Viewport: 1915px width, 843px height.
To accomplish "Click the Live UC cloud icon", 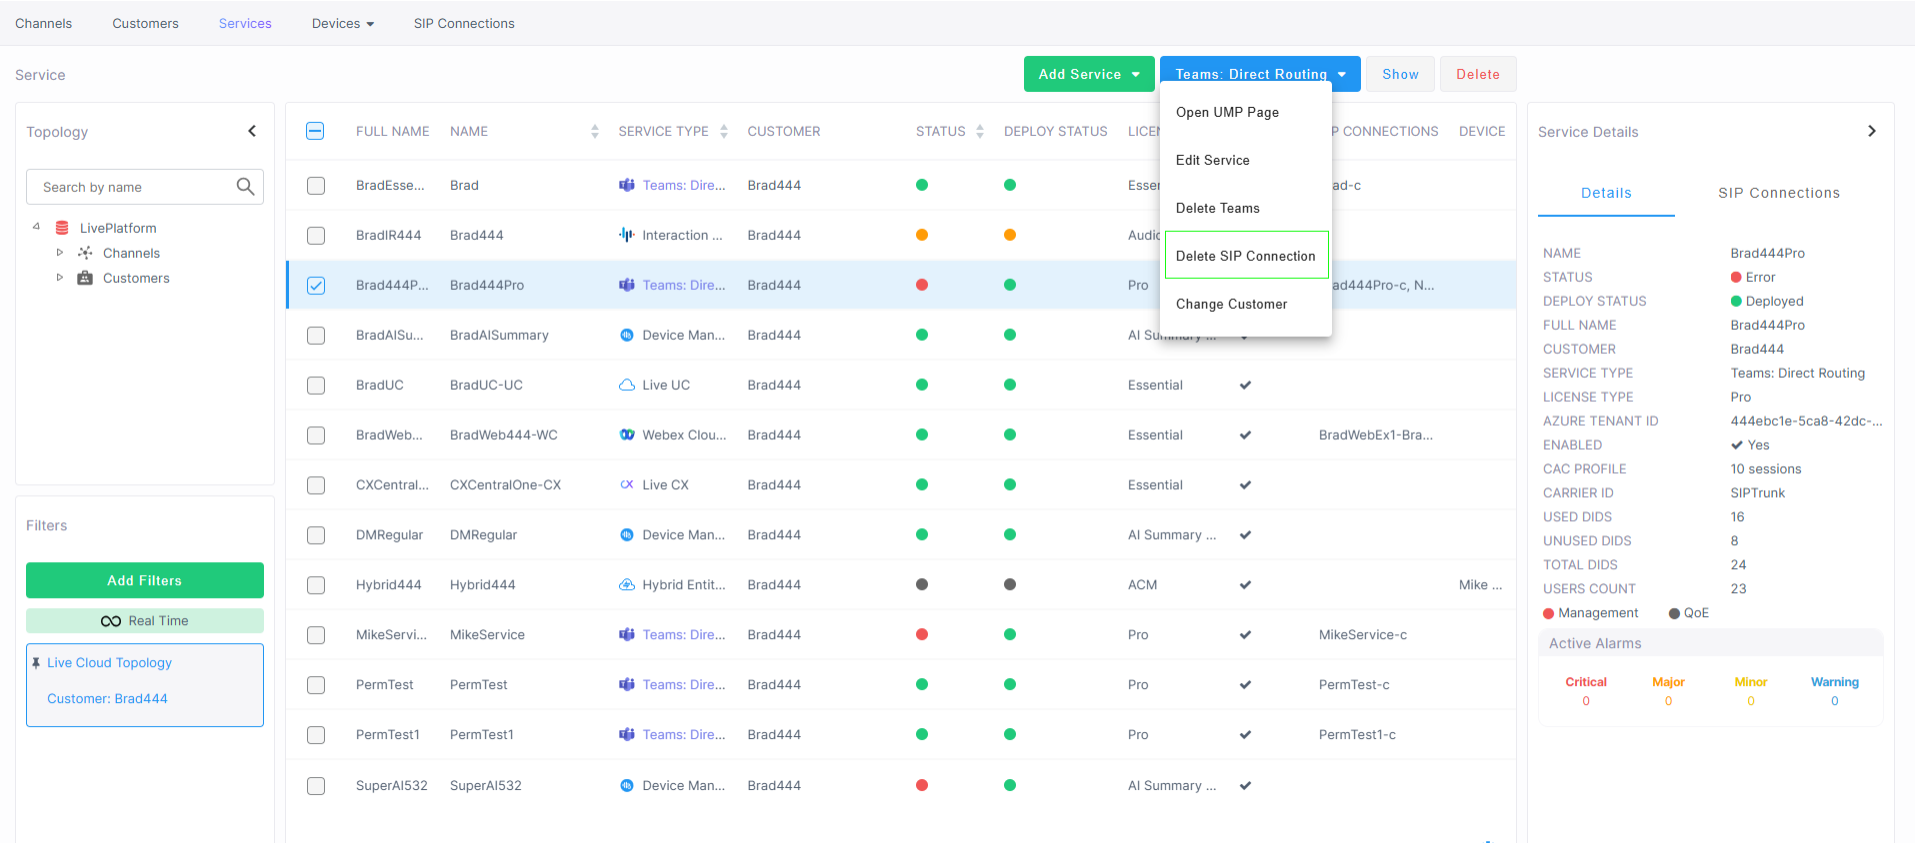I will click(627, 385).
